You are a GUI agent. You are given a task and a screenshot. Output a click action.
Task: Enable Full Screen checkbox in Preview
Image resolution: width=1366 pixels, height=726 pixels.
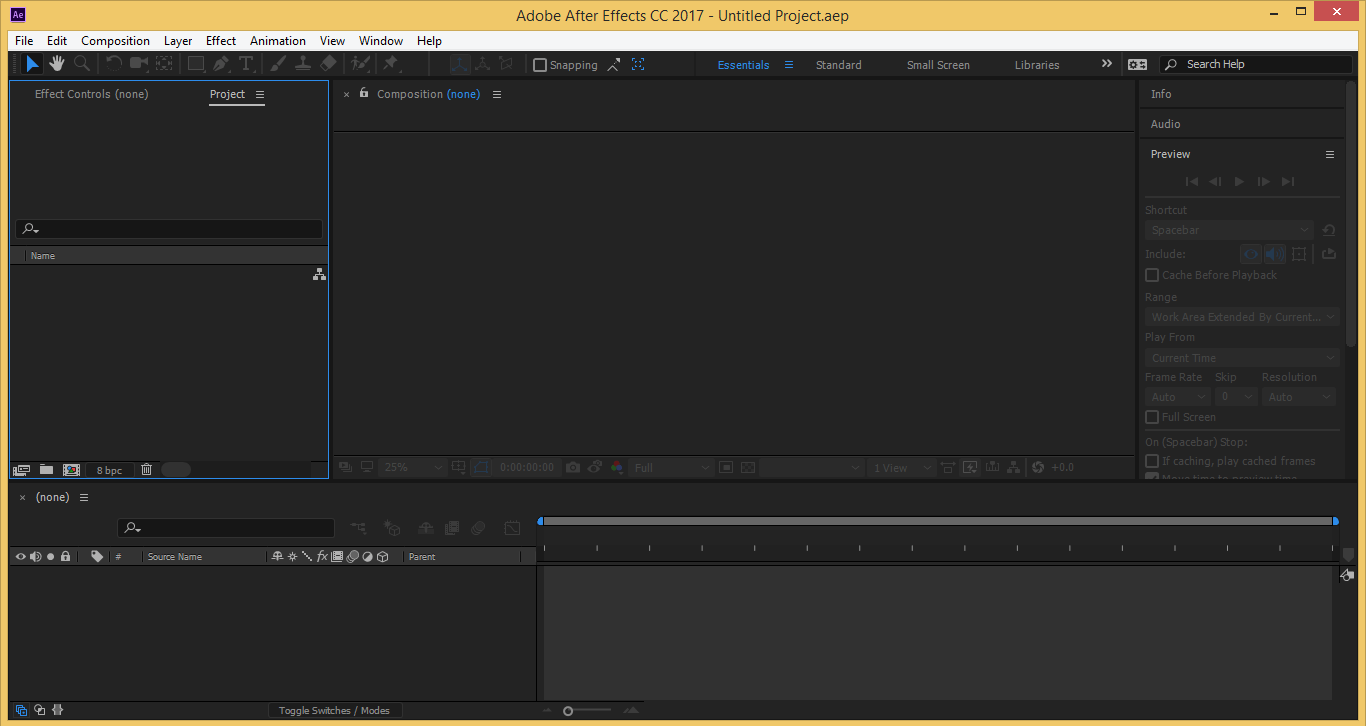(1152, 417)
